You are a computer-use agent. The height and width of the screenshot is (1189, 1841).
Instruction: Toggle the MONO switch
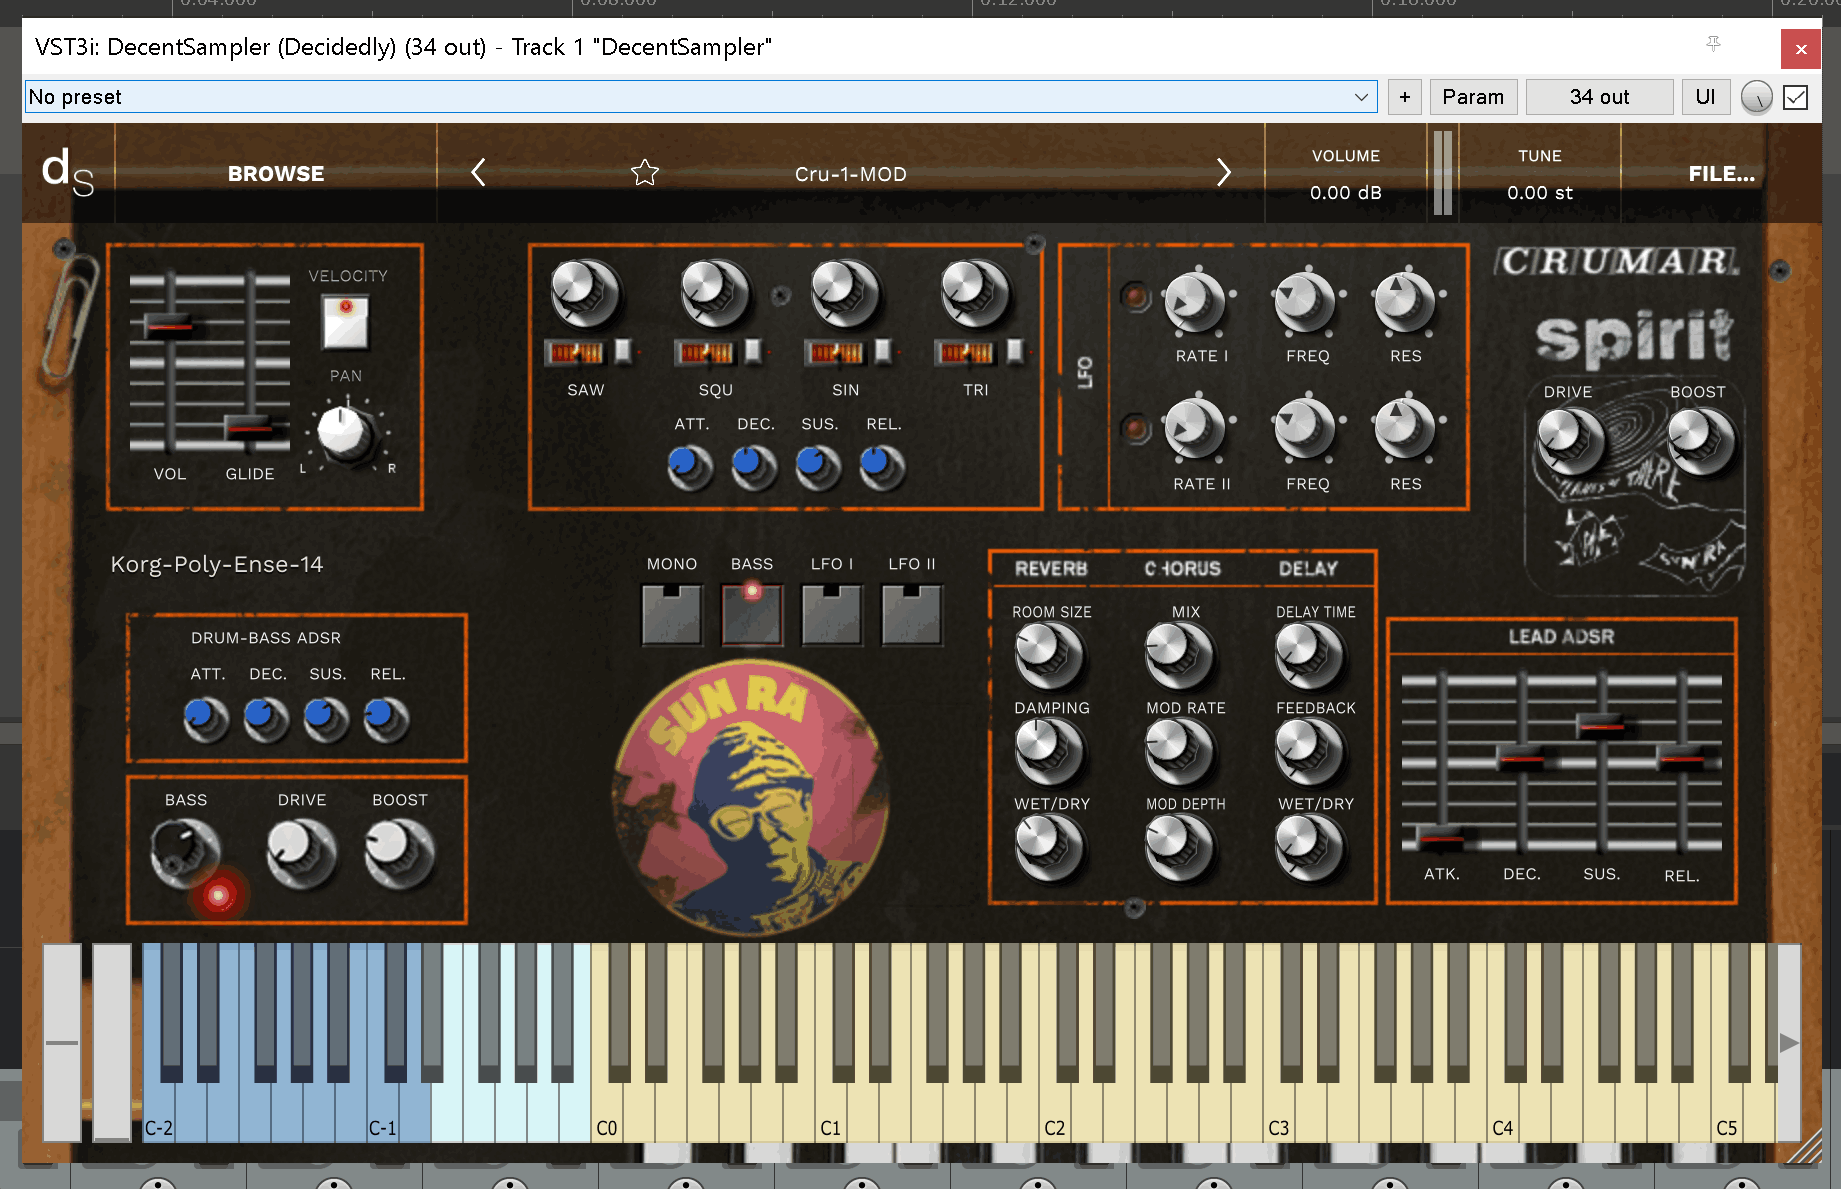(671, 615)
